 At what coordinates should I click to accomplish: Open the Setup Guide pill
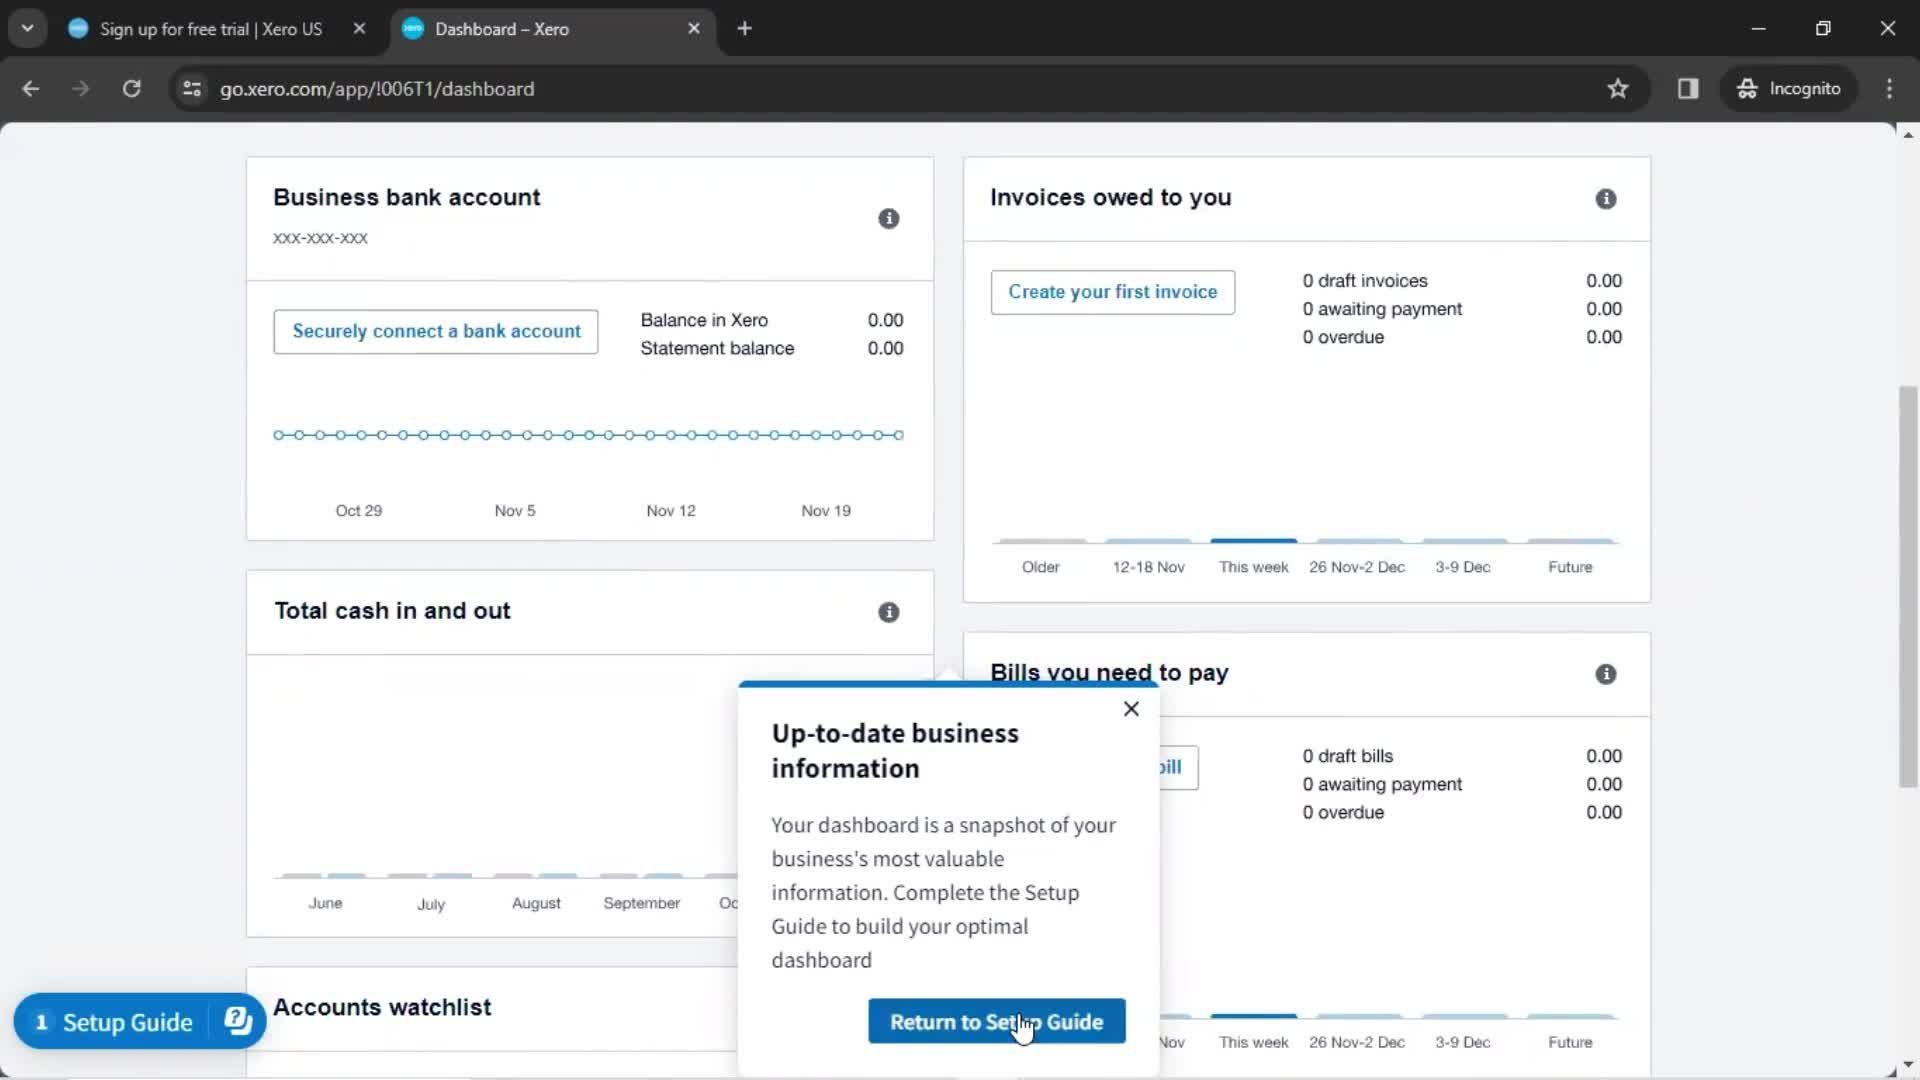pos(113,1022)
